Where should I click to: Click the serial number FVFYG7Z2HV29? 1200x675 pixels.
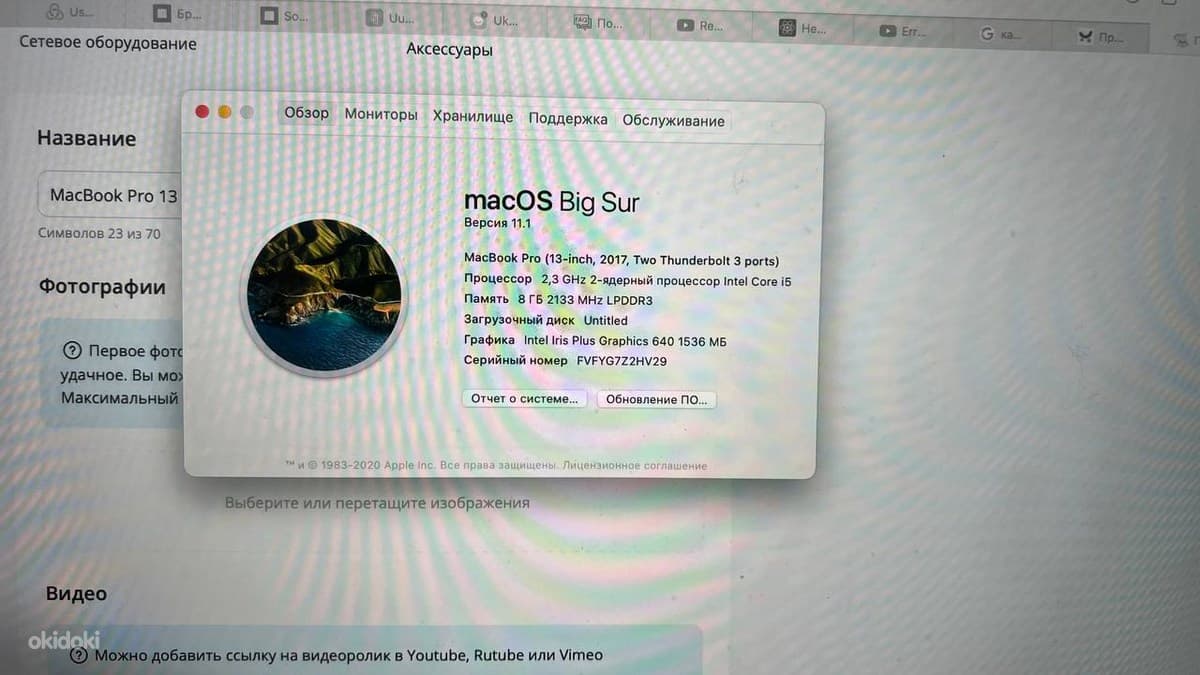click(622, 361)
